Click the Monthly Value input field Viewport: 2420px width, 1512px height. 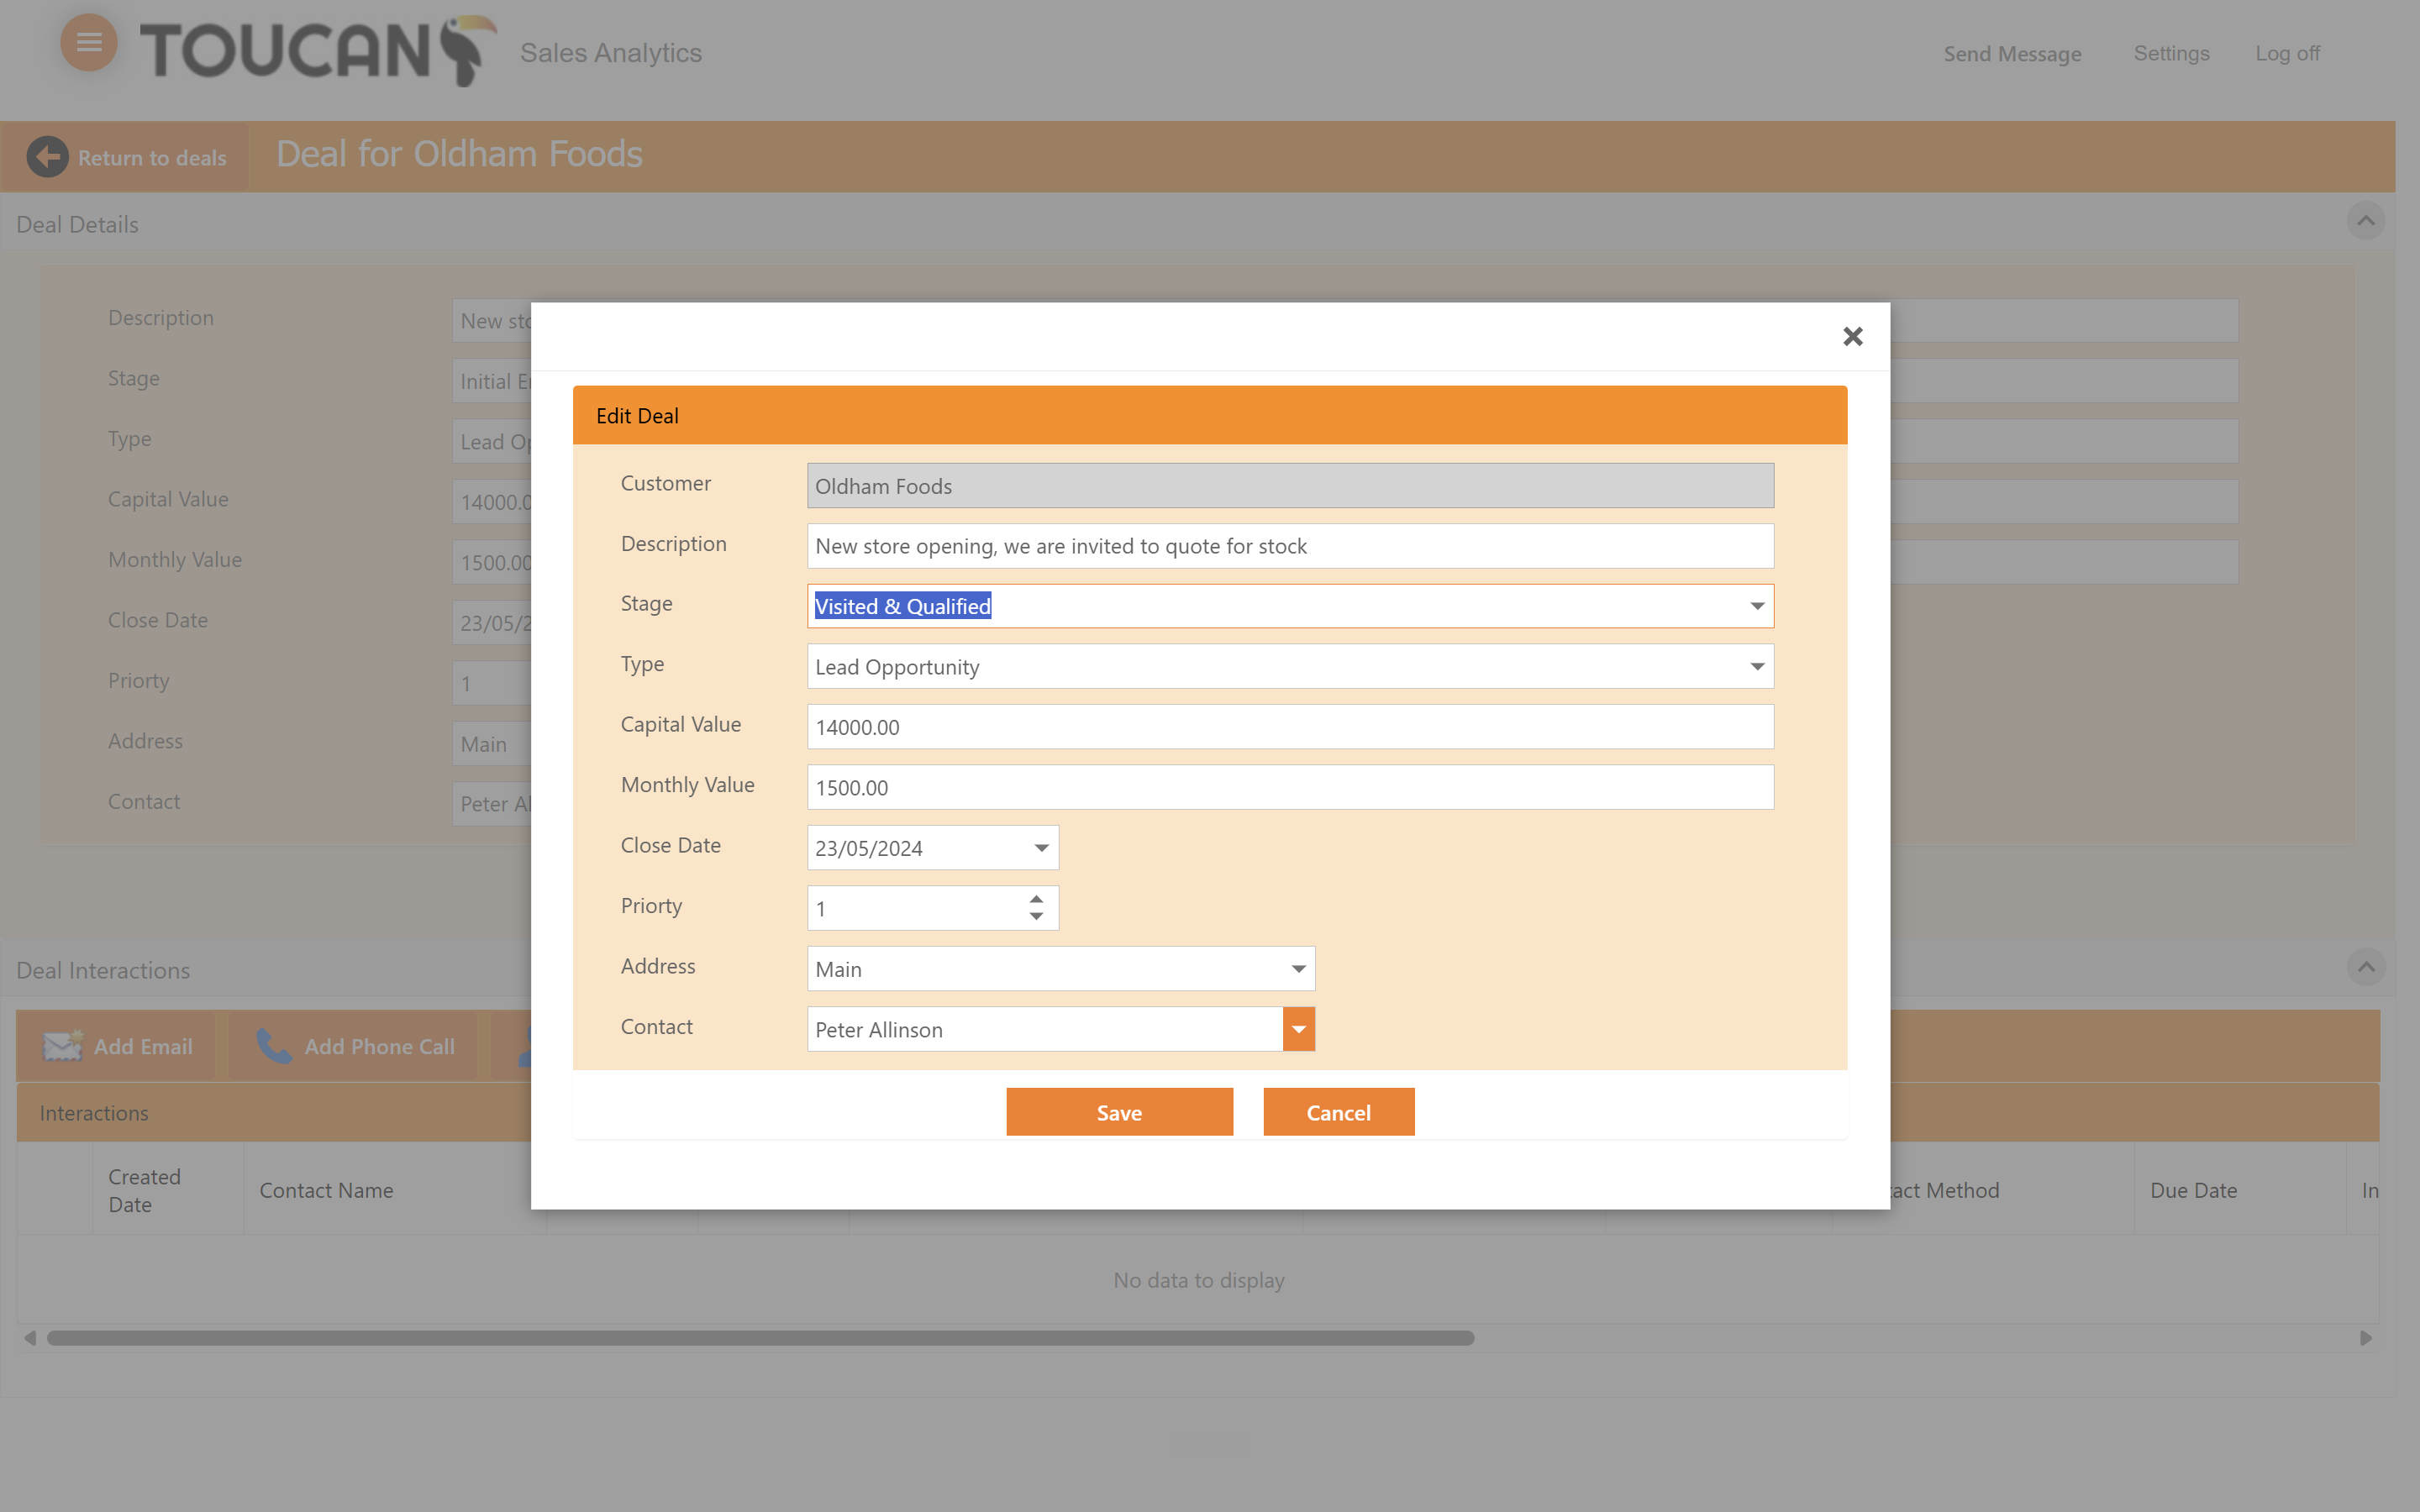pos(1290,788)
